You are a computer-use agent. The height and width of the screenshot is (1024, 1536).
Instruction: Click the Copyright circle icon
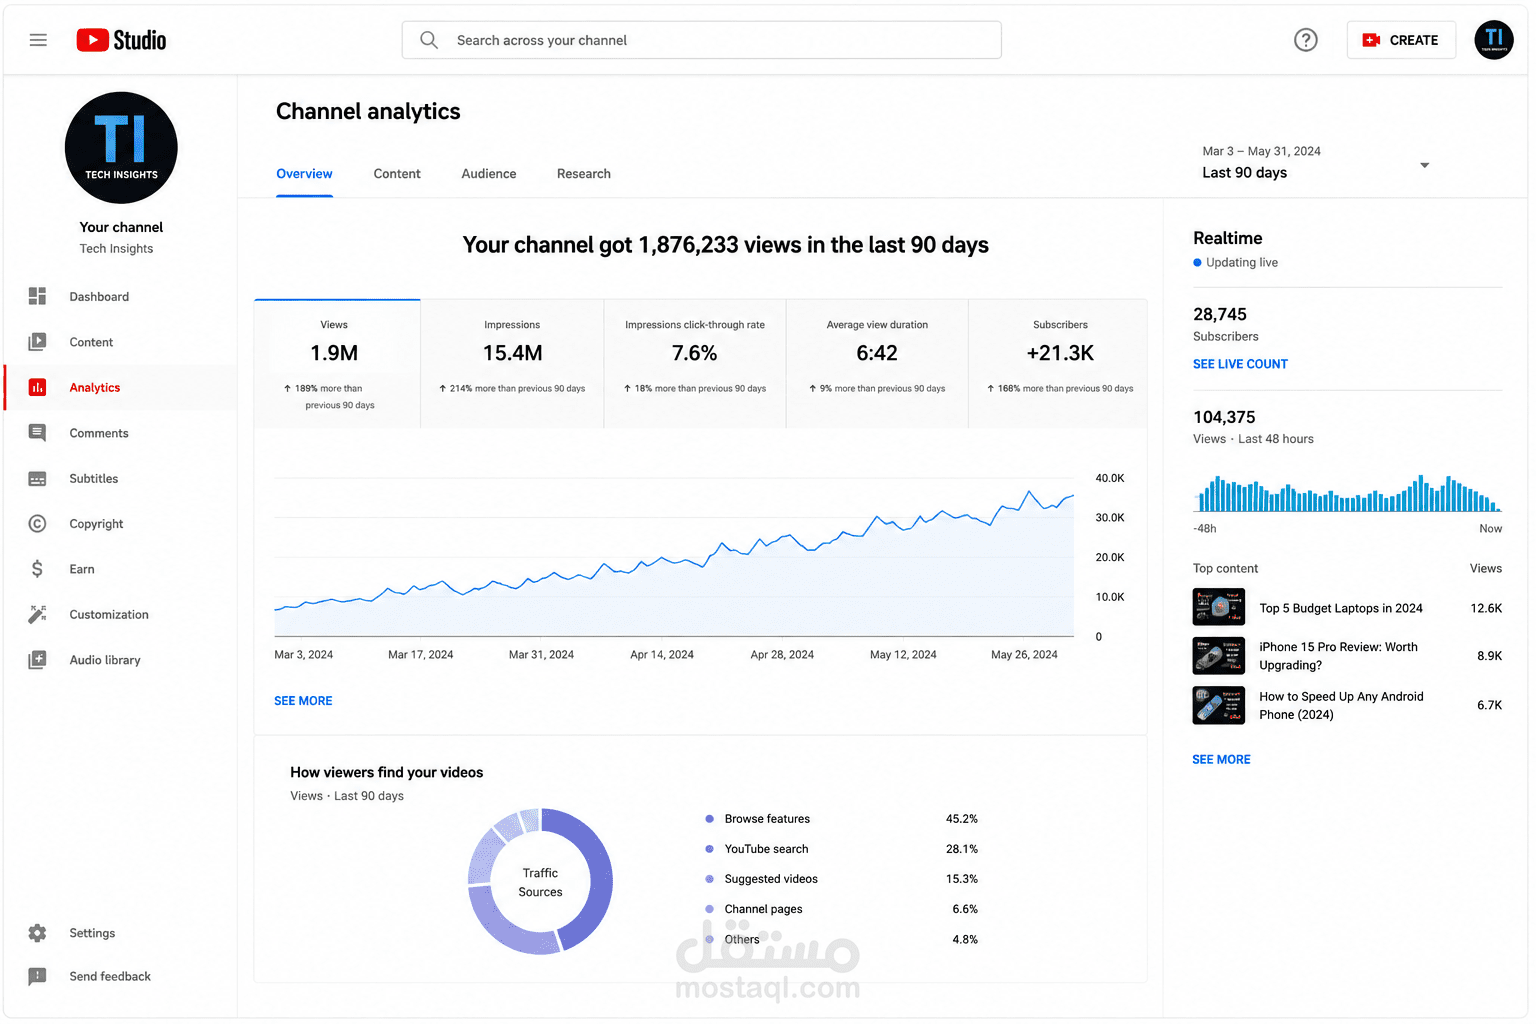37,524
